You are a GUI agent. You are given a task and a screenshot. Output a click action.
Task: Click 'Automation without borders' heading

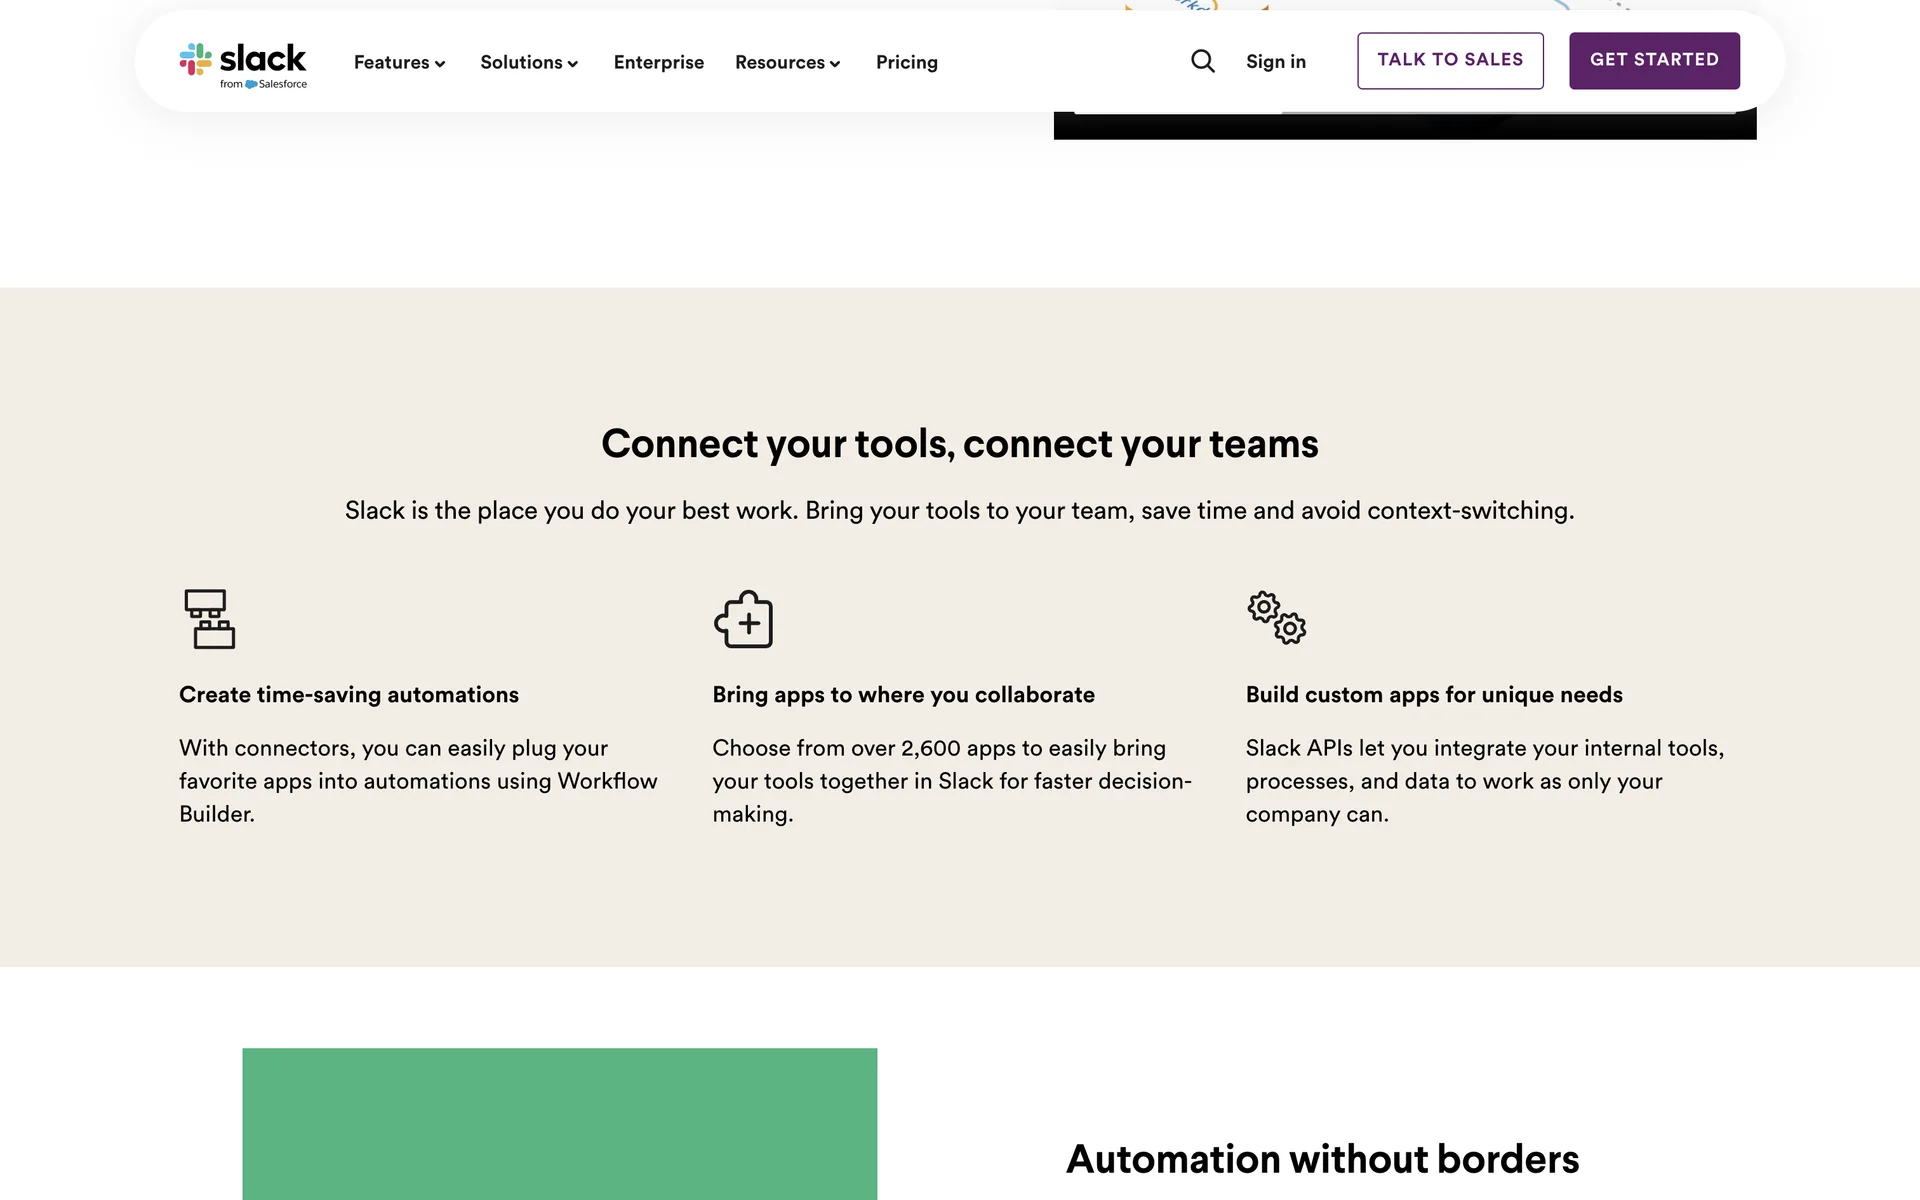click(x=1322, y=1159)
